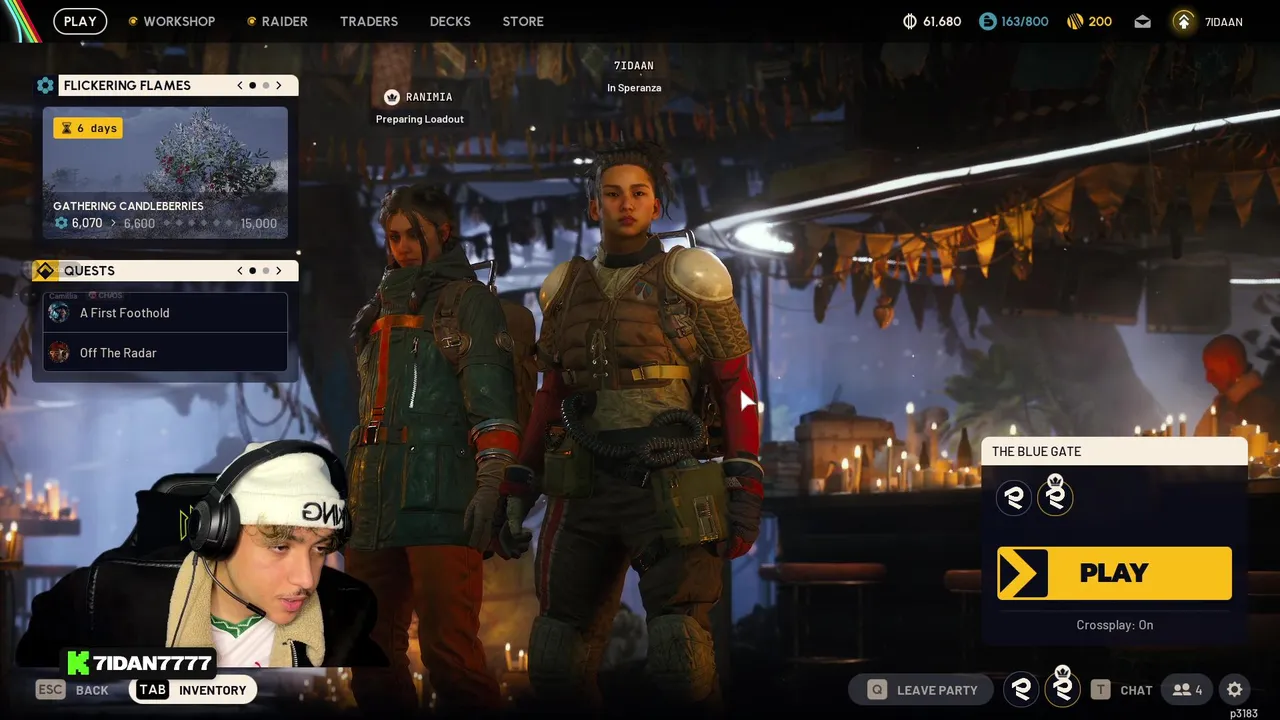The height and width of the screenshot is (720, 1280).
Task: Select first Quests page dot
Action: 252,271
